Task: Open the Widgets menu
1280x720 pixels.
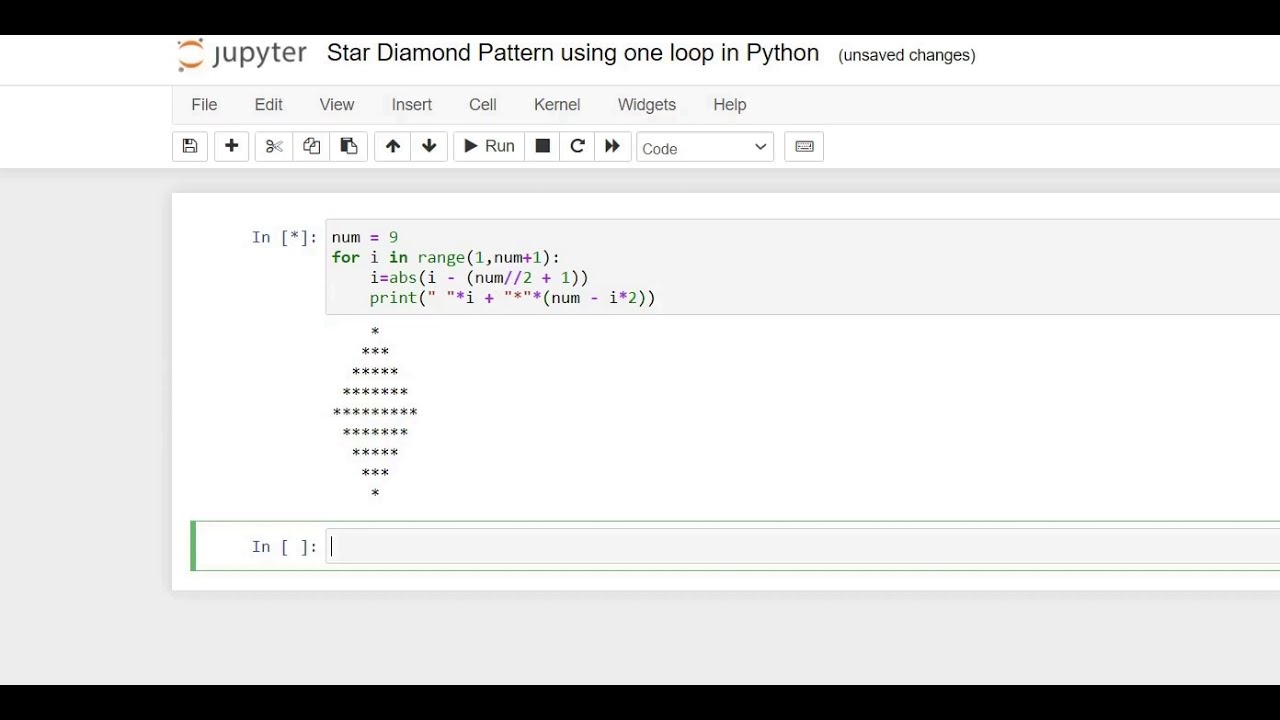Action: point(647,104)
